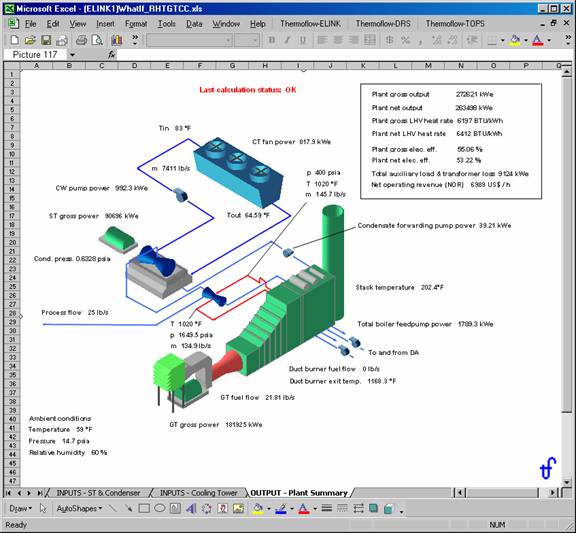Open the Thermoflow-ELINK menu
The image size is (576, 533).
[310, 24]
